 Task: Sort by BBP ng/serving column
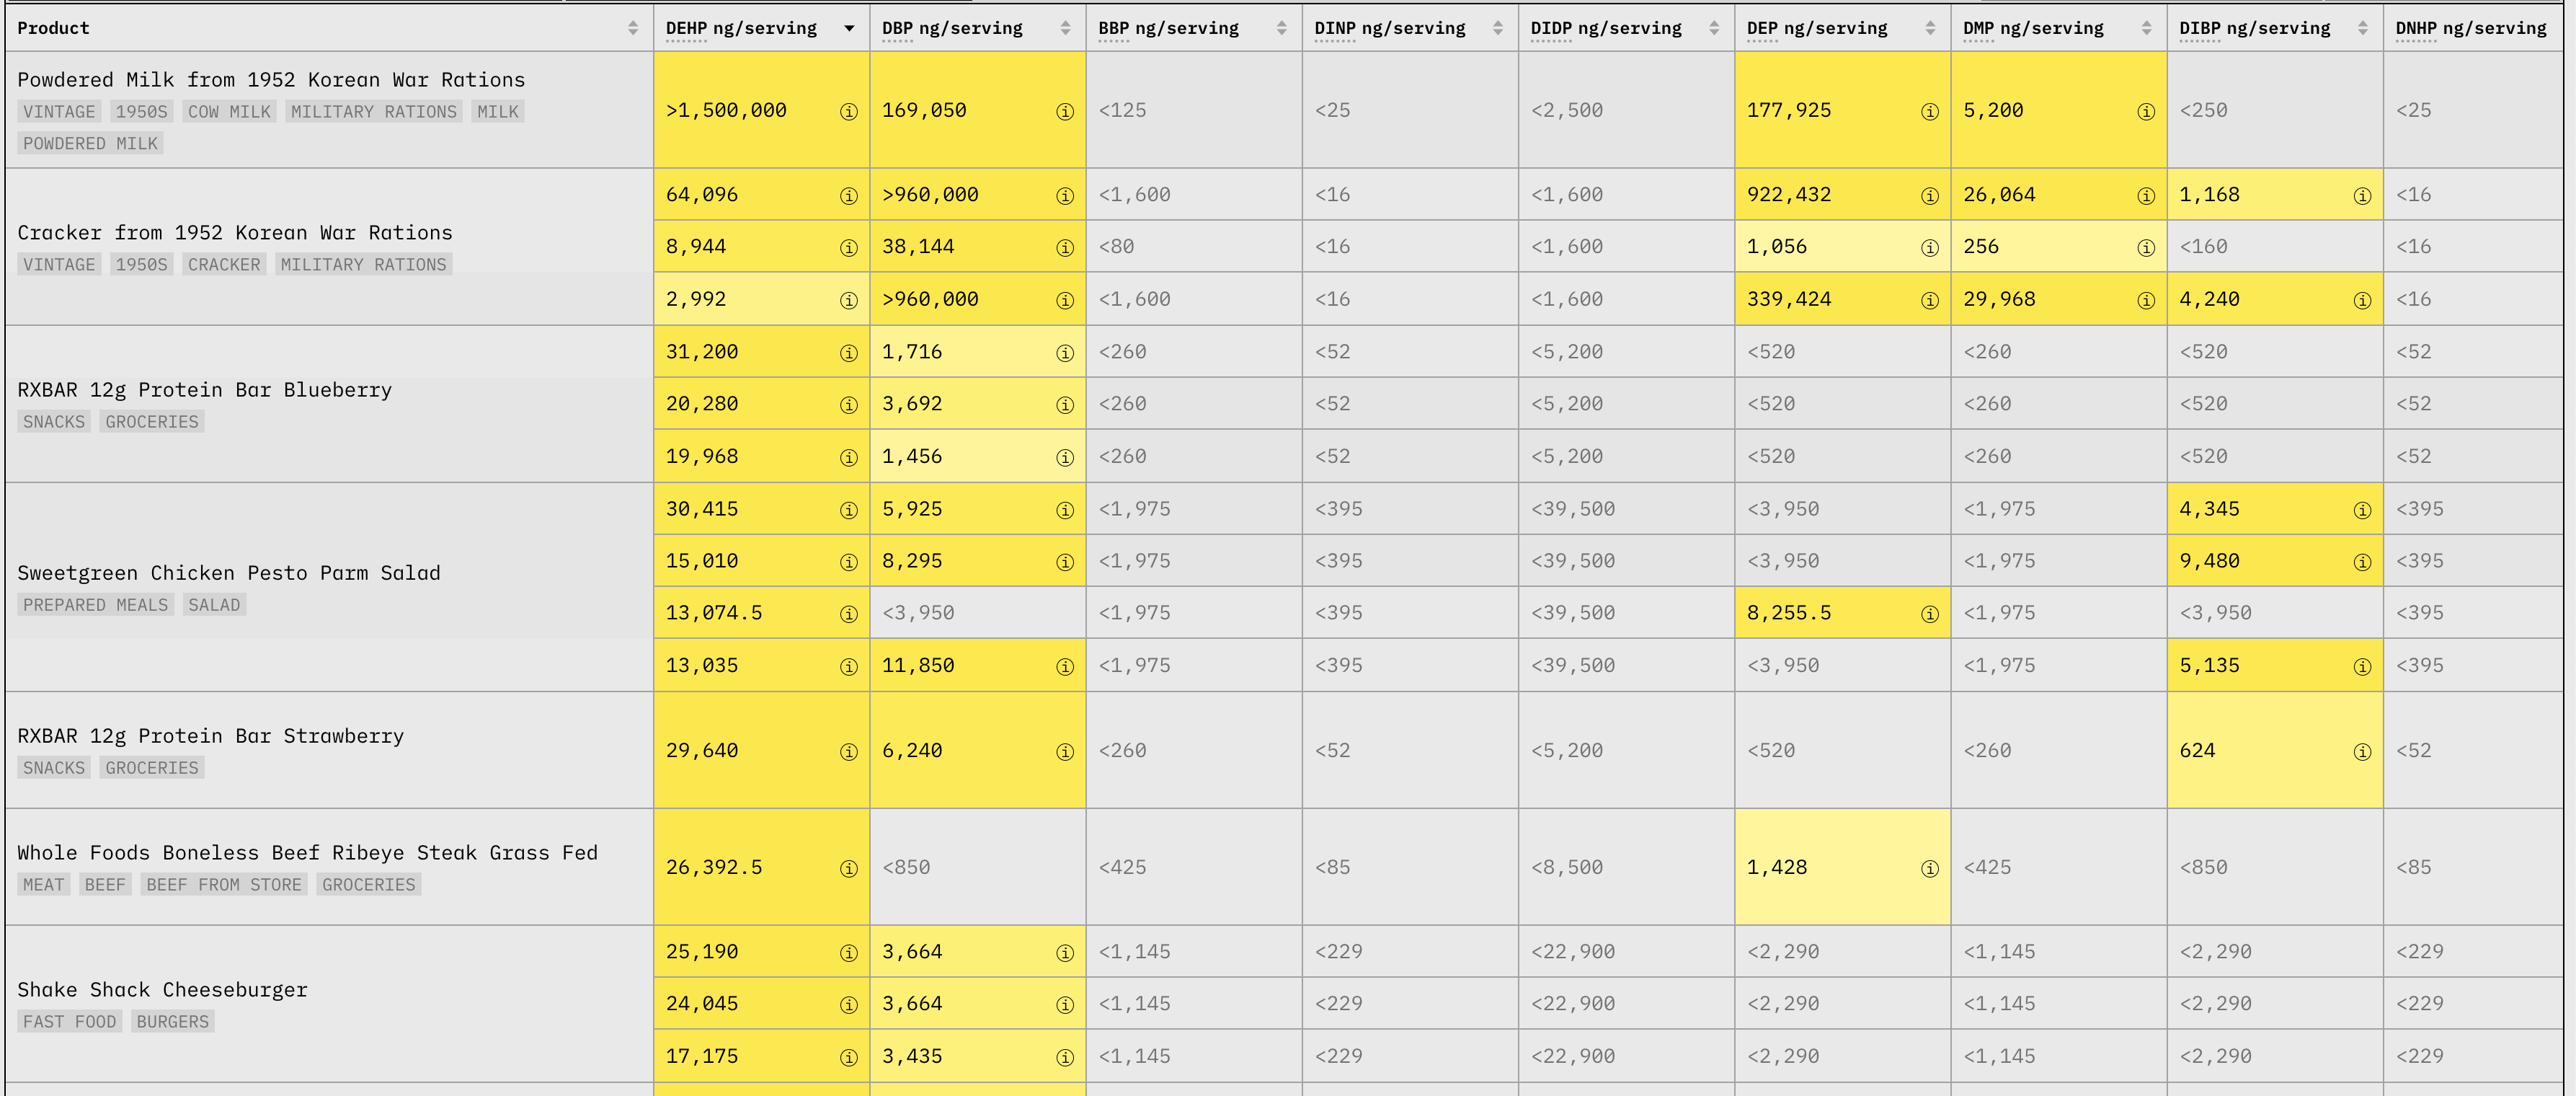click(x=1281, y=28)
